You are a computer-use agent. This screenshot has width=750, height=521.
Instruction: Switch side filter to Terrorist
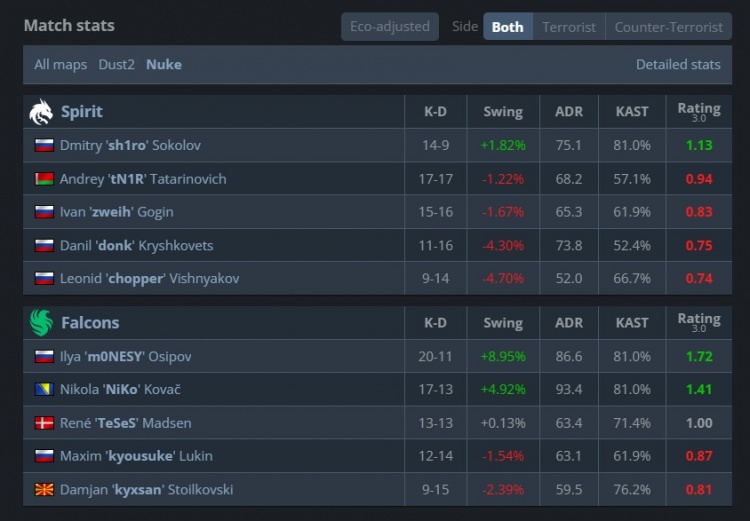click(569, 27)
